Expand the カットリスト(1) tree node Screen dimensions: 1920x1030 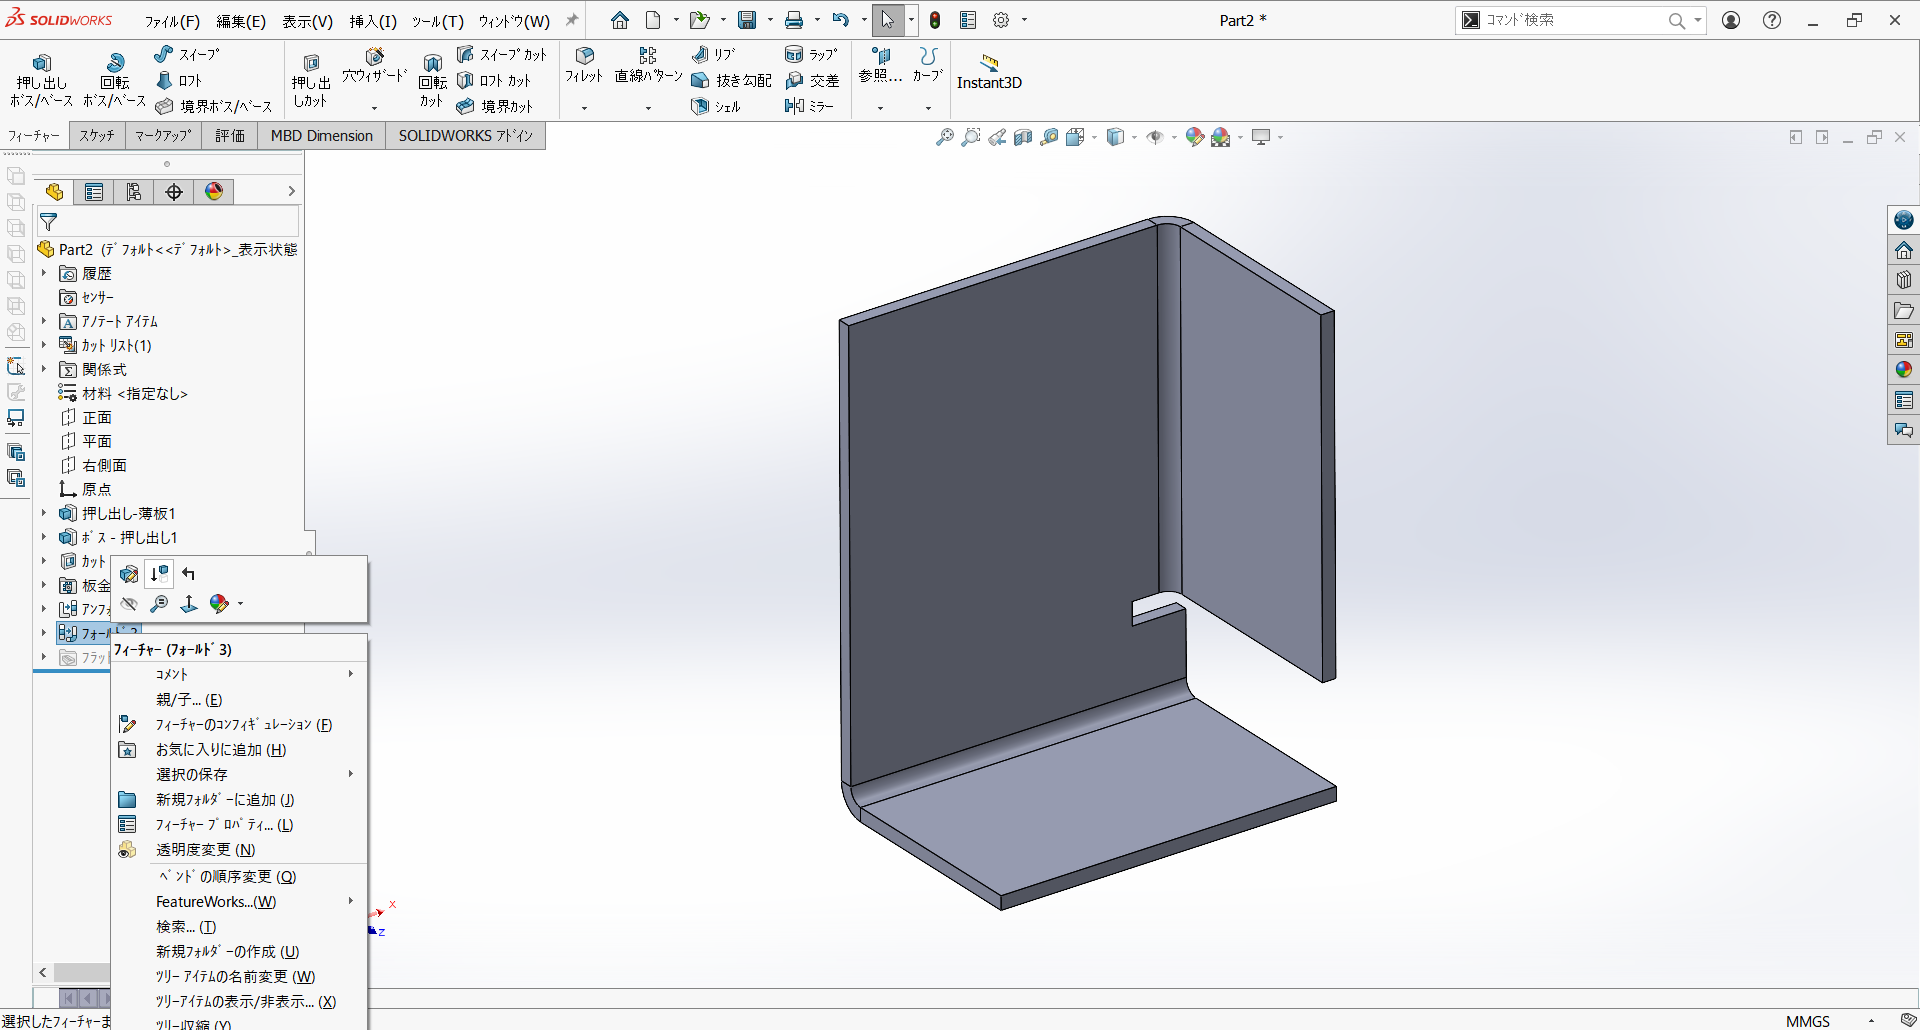pos(44,345)
